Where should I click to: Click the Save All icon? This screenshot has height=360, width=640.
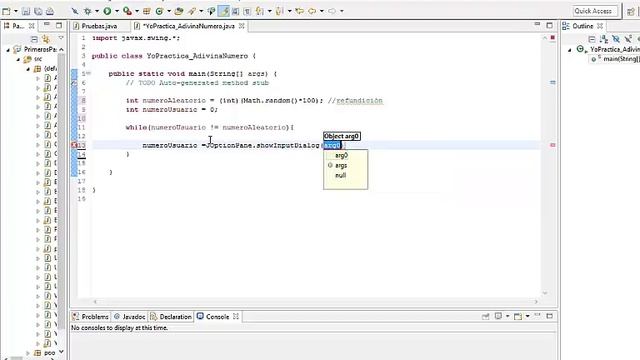(x=38, y=11)
